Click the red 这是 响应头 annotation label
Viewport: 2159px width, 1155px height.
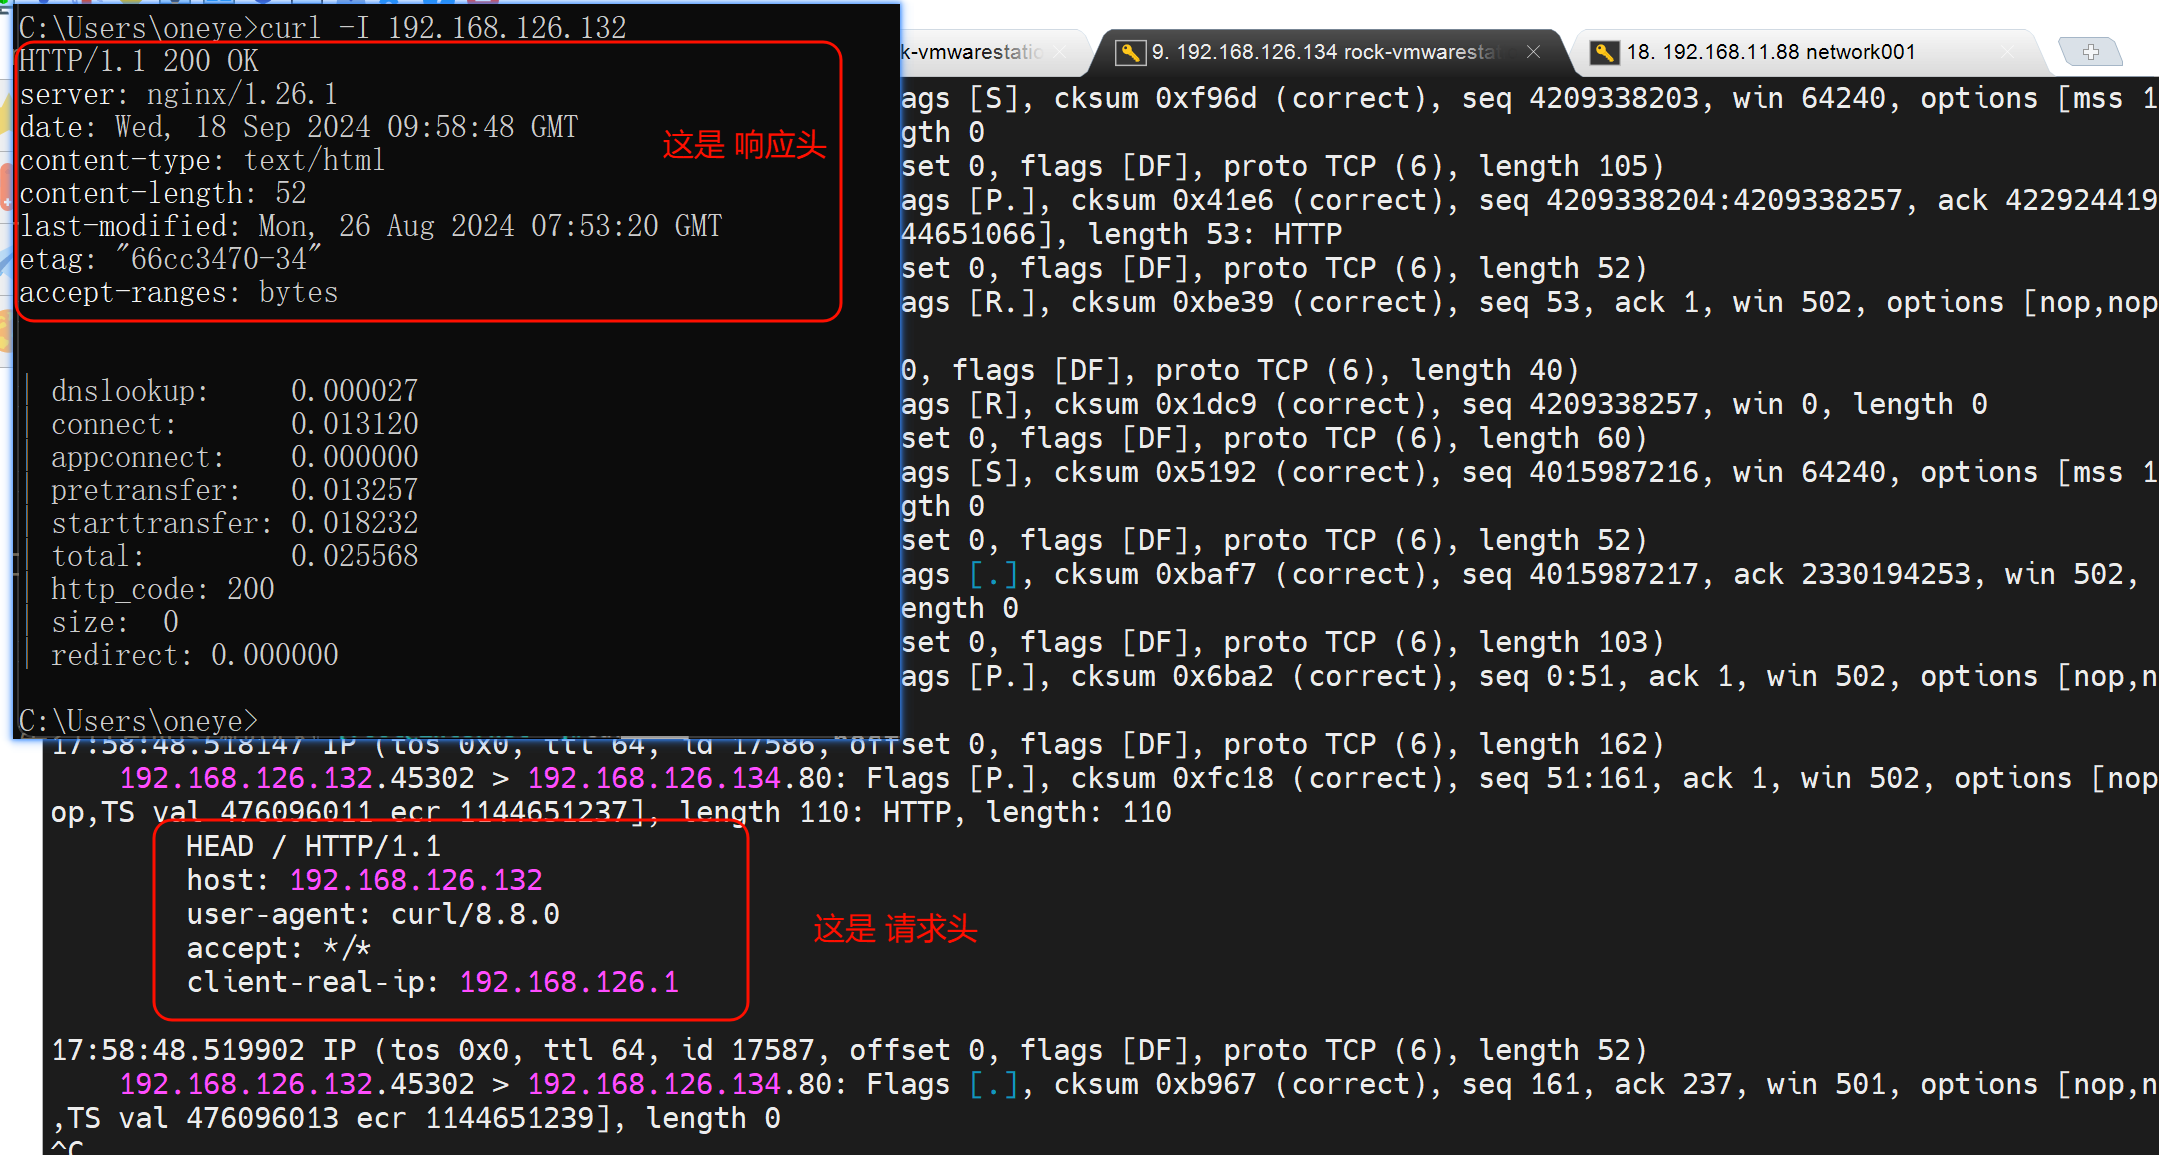click(x=744, y=145)
